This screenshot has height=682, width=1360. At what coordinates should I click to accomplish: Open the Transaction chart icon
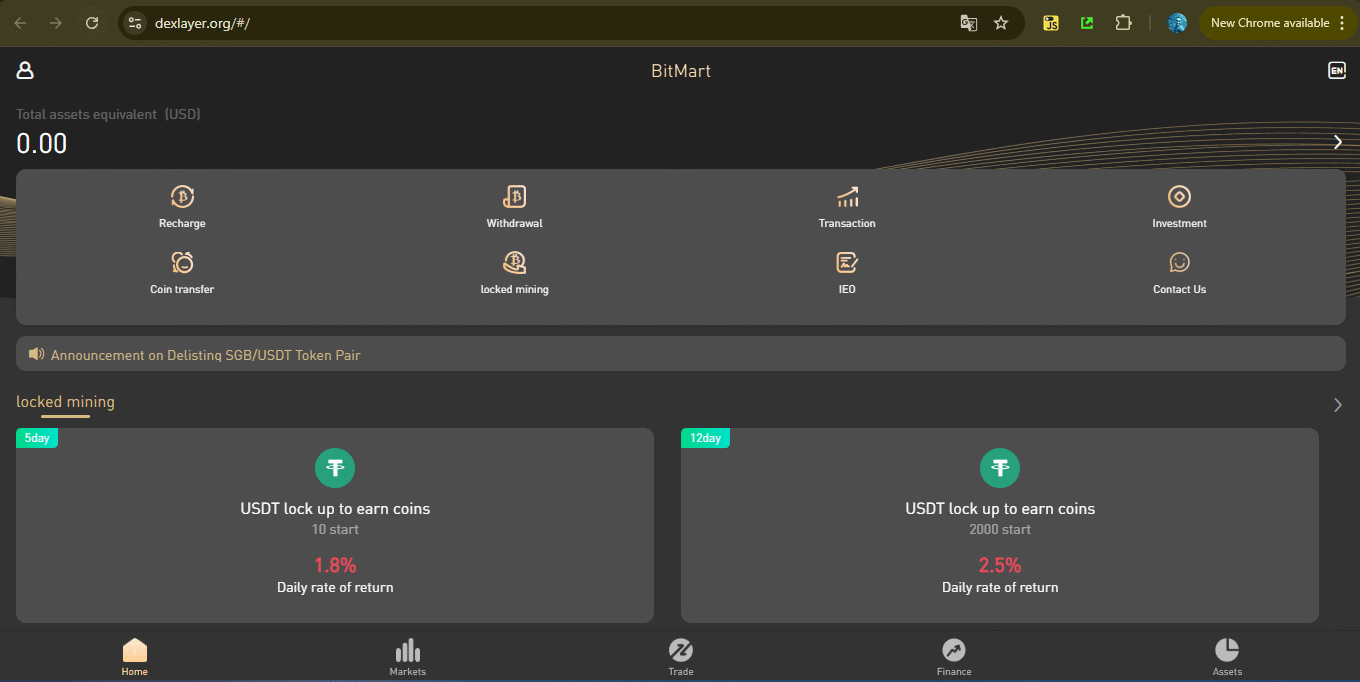click(847, 197)
